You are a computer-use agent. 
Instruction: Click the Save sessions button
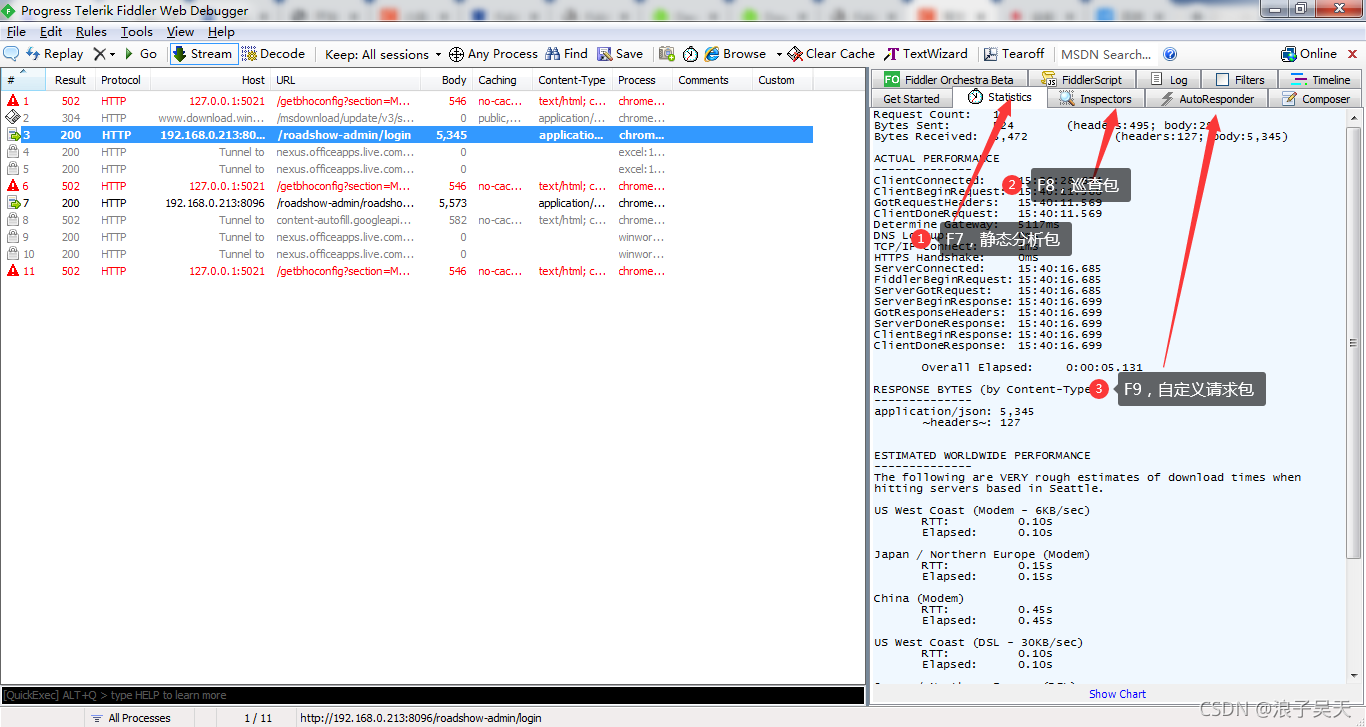620,54
